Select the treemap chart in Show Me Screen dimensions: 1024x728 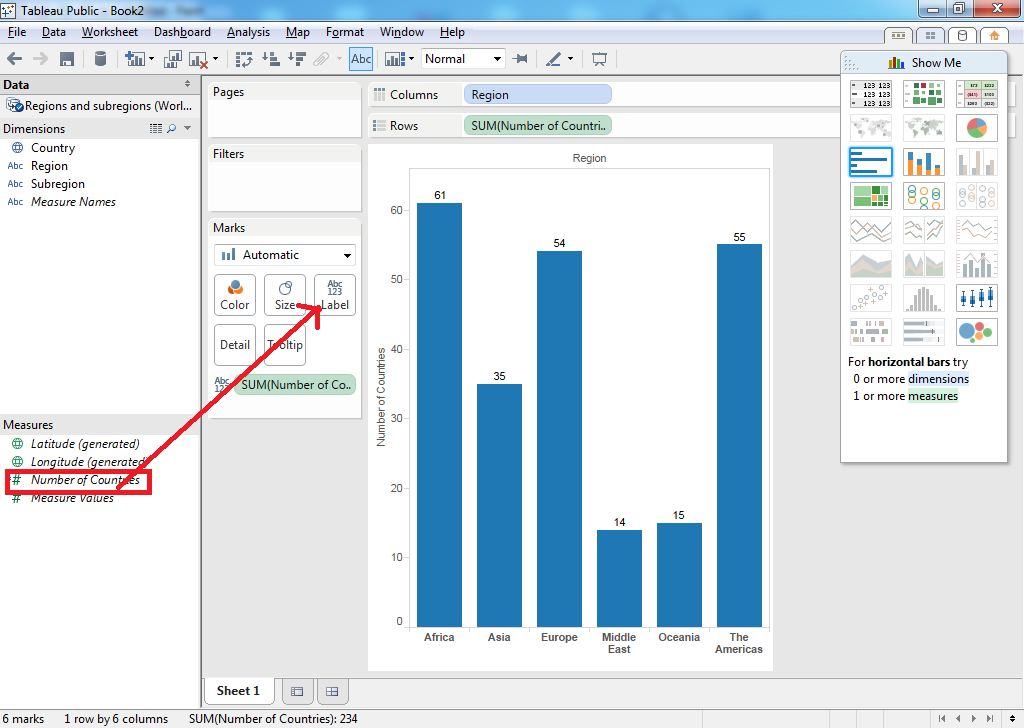click(x=871, y=195)
